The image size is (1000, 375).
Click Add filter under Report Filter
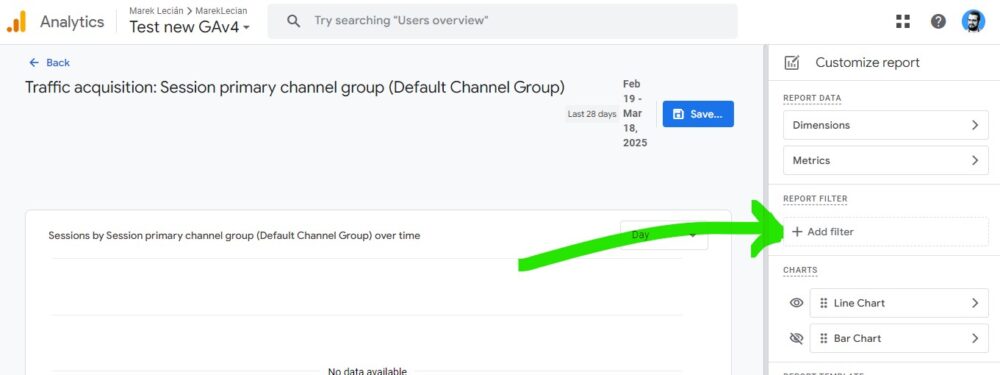coord(886,232)
